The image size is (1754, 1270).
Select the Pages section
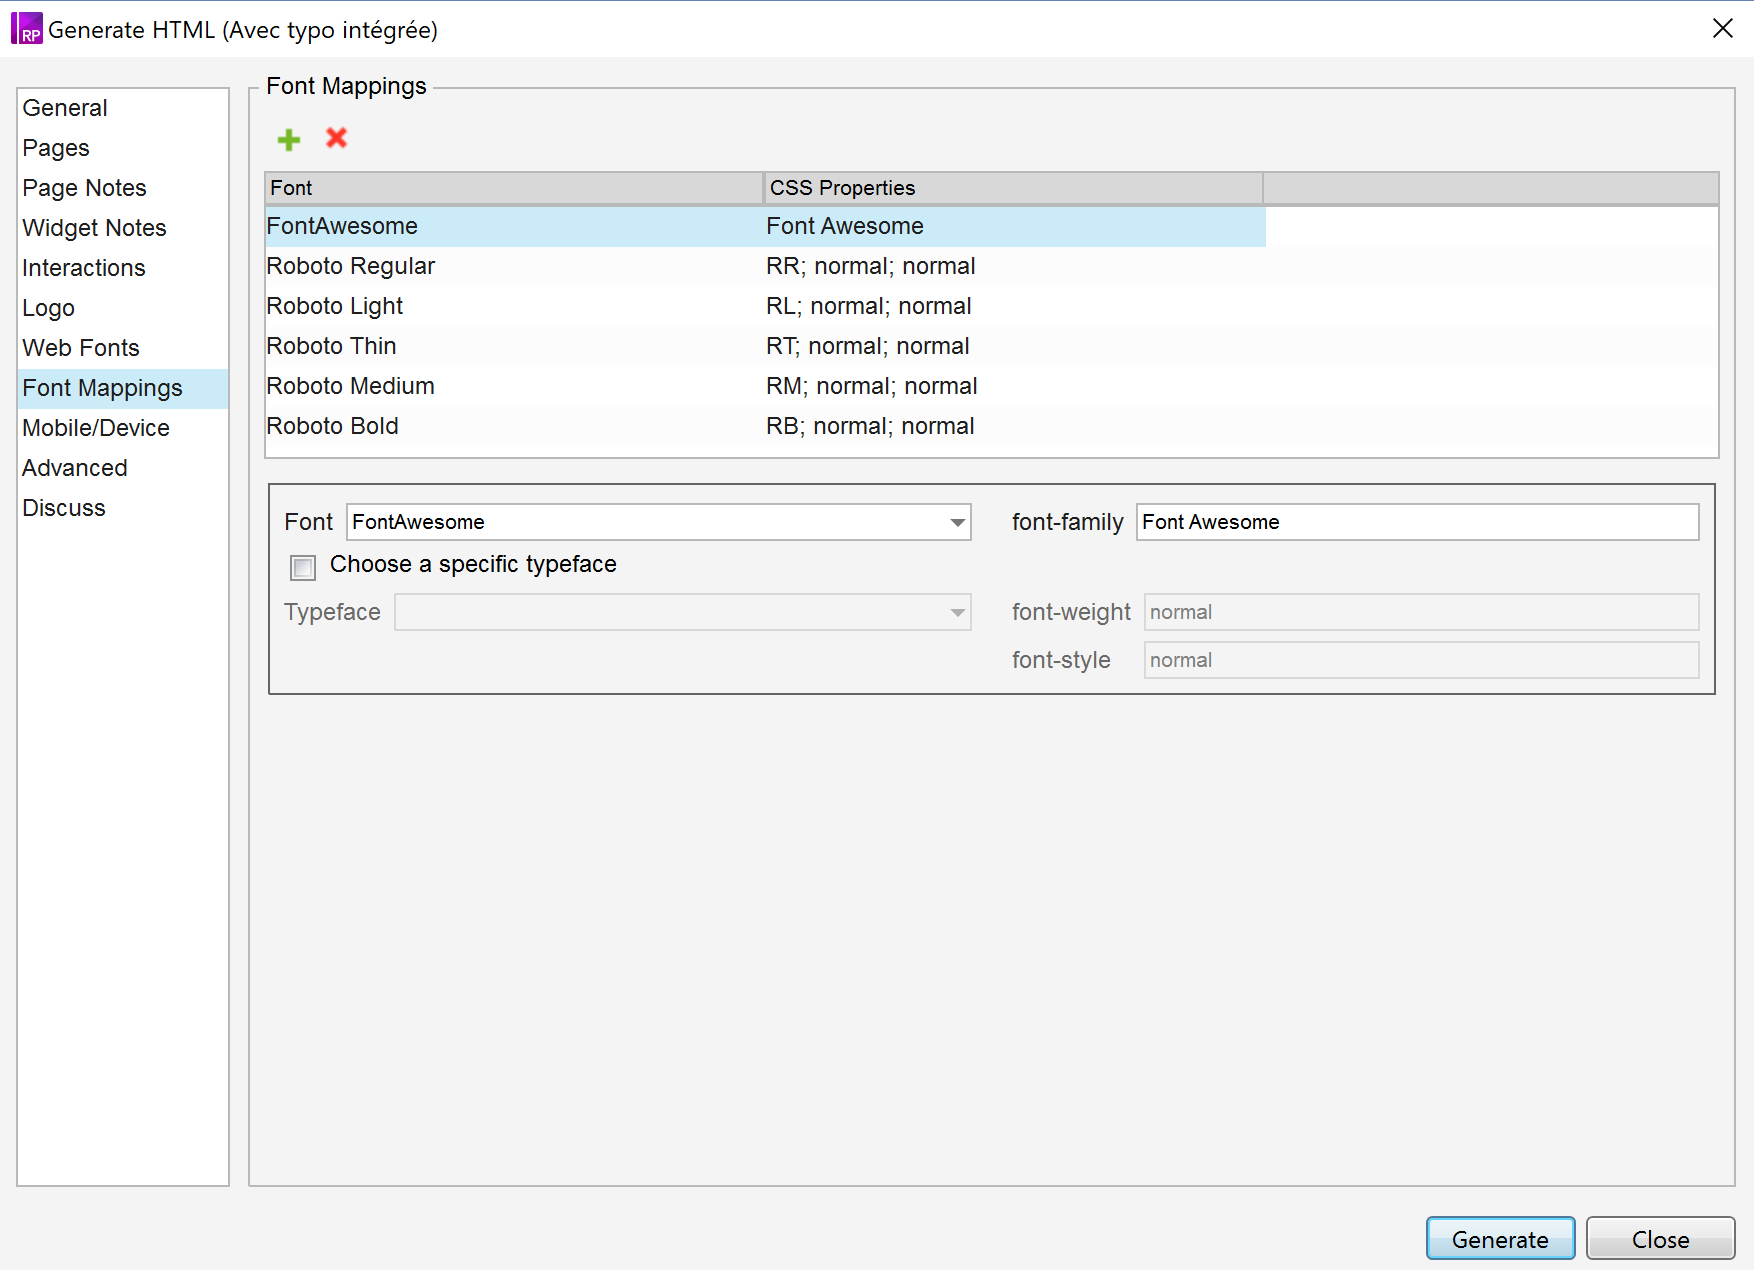pyautogui.click(x=56, y=147)
